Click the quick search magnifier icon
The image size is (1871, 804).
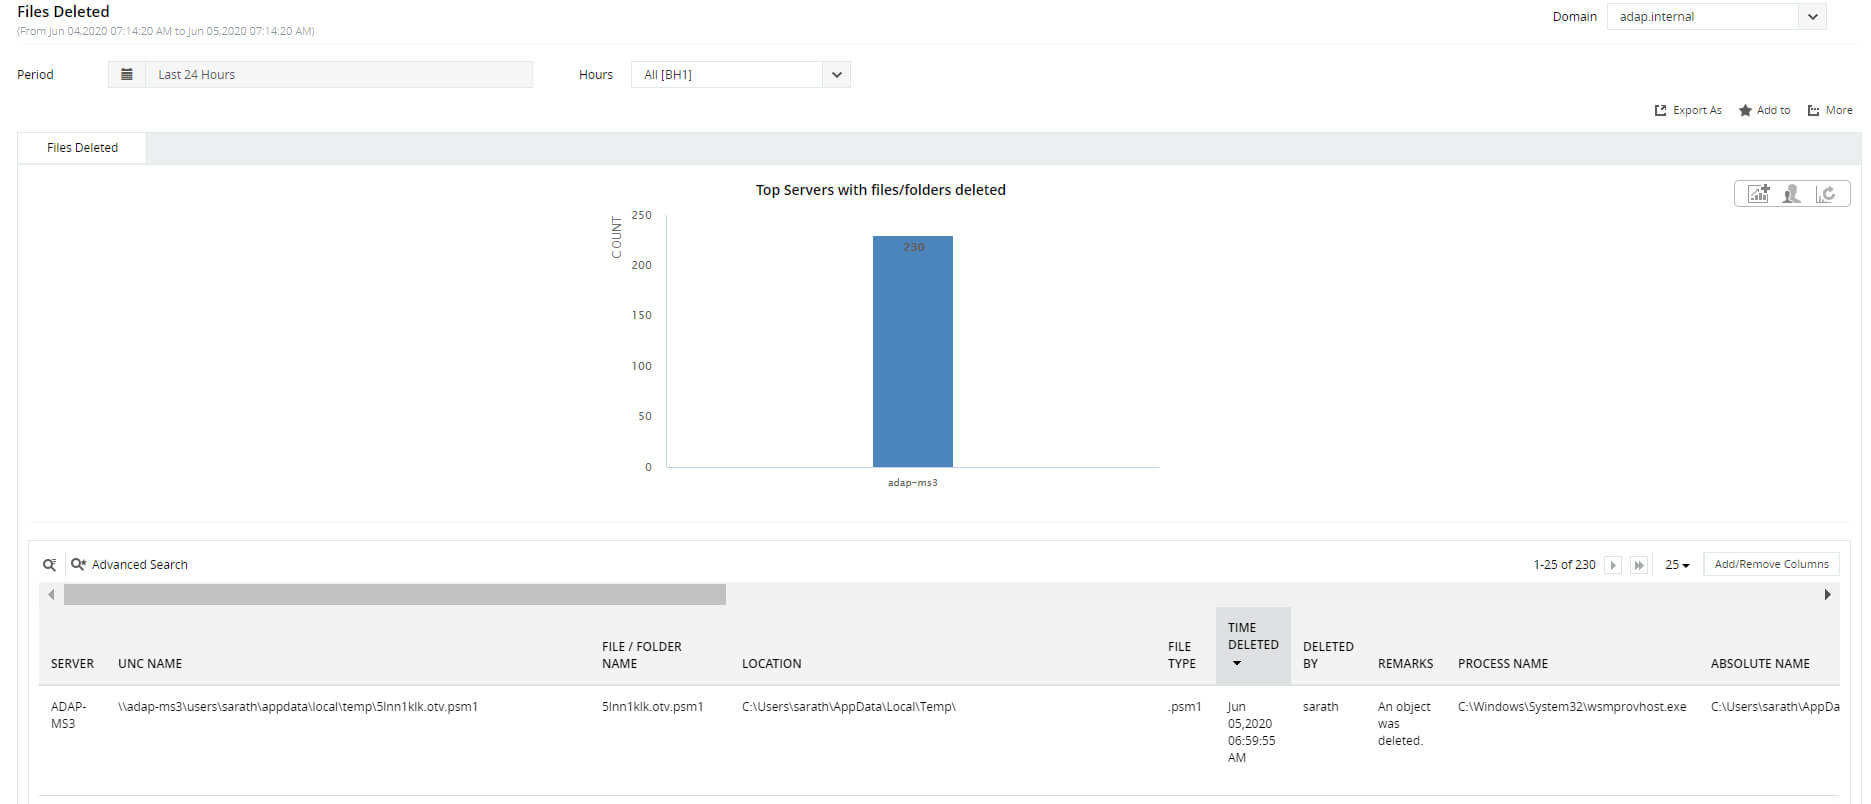49,565
